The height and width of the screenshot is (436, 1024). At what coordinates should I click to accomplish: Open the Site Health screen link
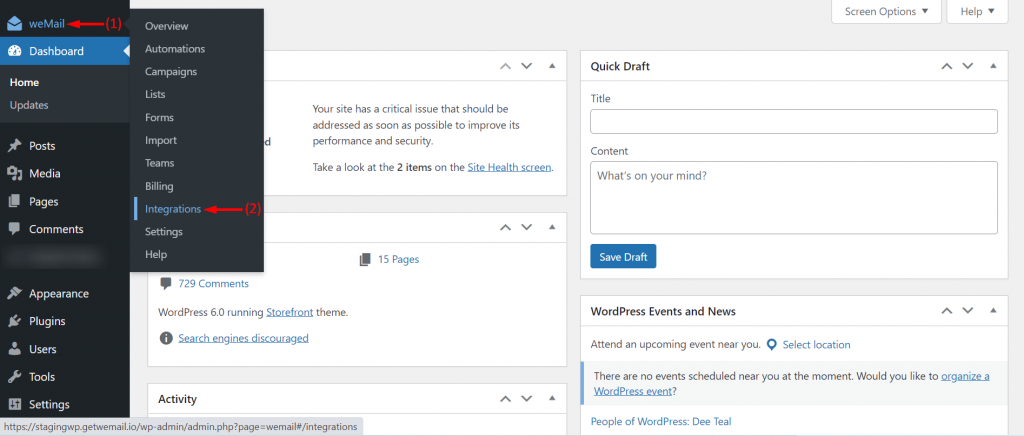(x=510, y=167)
